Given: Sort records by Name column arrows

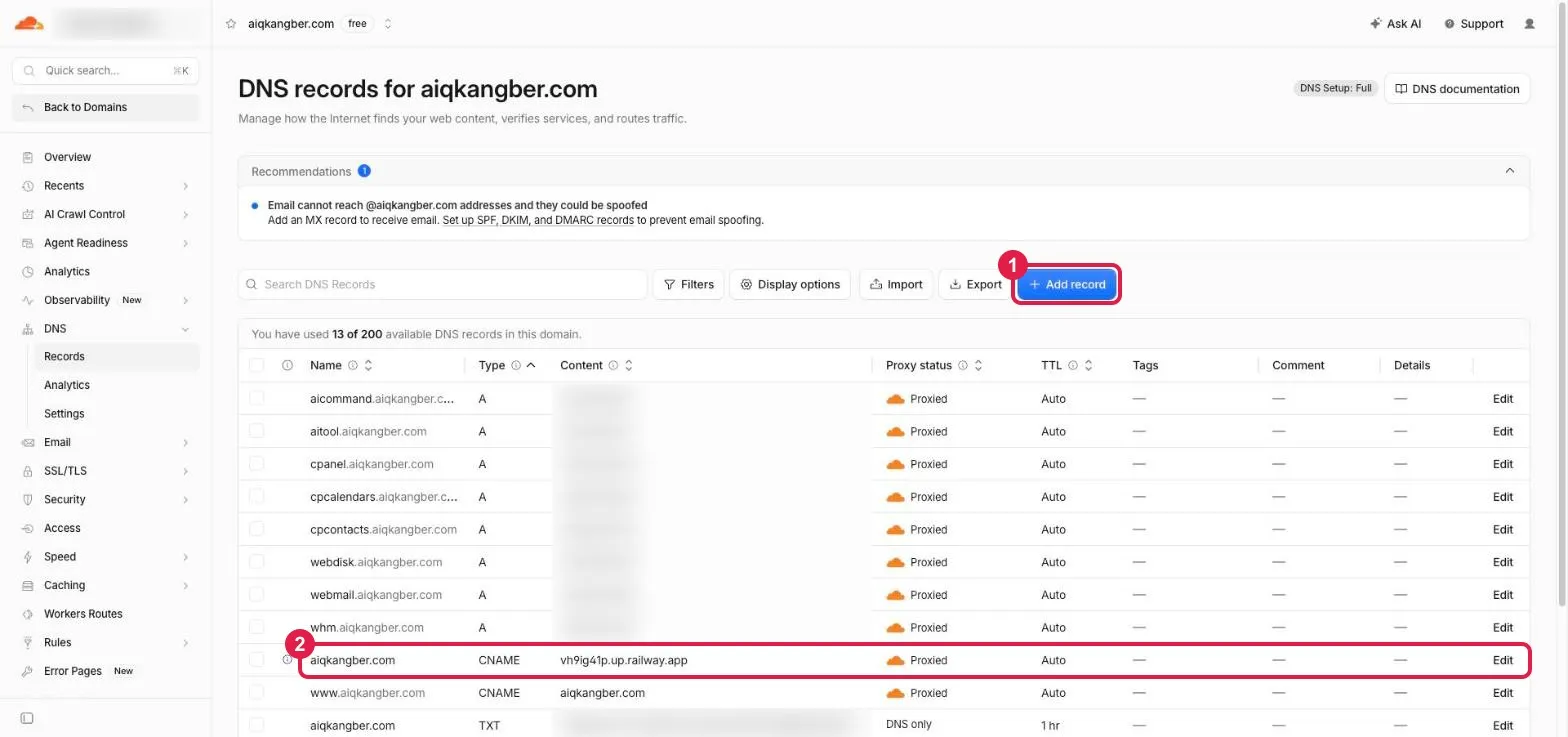Looking at the screenshot, I should click(x=368, y=366).
